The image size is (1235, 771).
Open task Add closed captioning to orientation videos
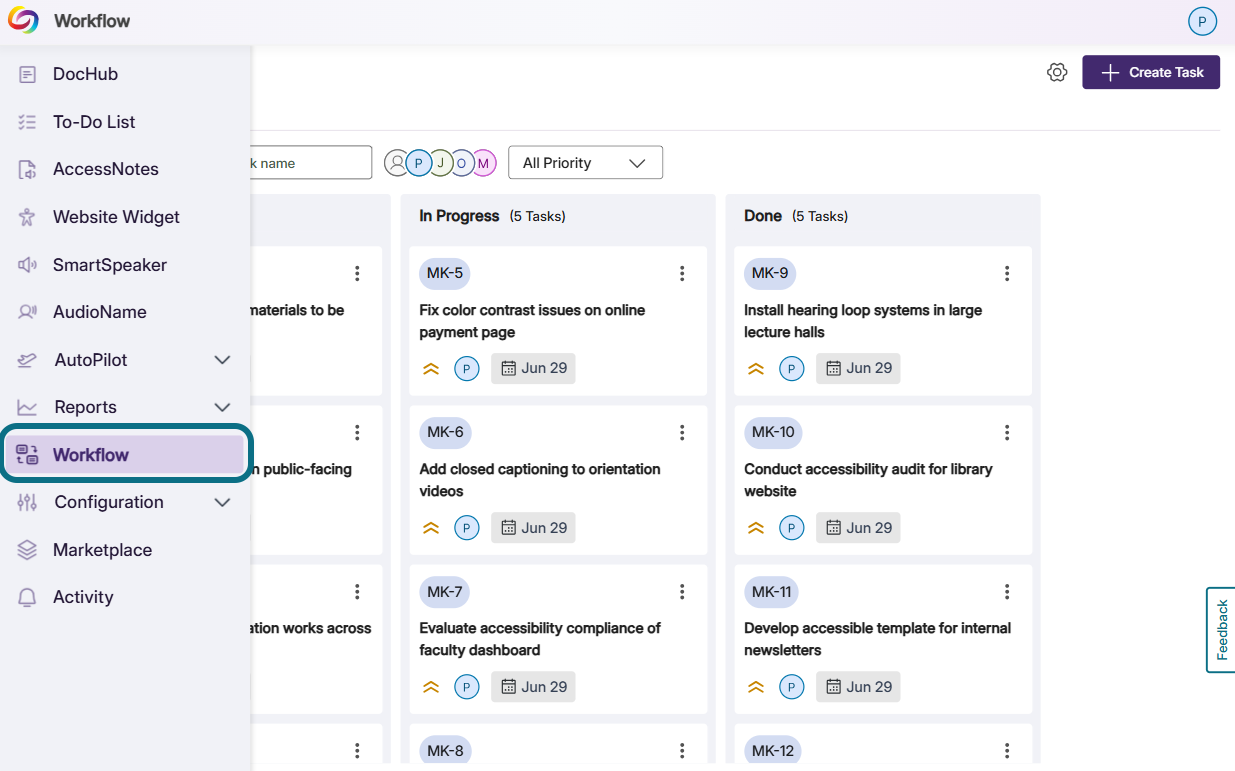tap(540, 480)
